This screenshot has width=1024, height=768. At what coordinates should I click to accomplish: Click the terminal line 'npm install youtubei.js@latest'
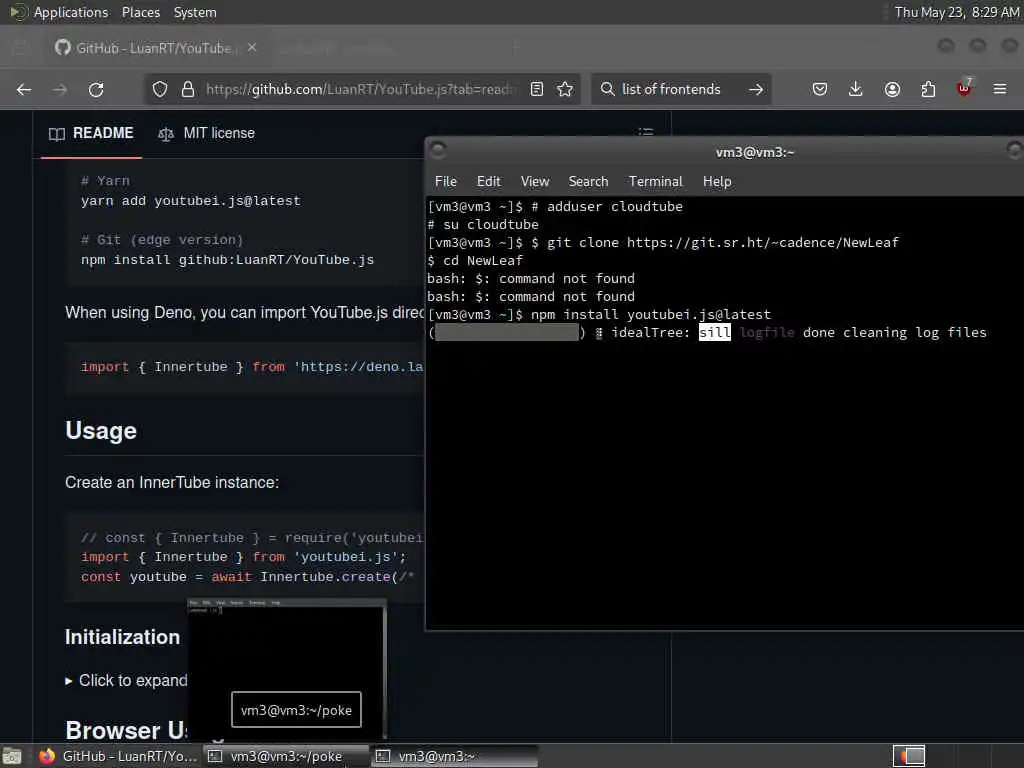[x=650, y=315]
